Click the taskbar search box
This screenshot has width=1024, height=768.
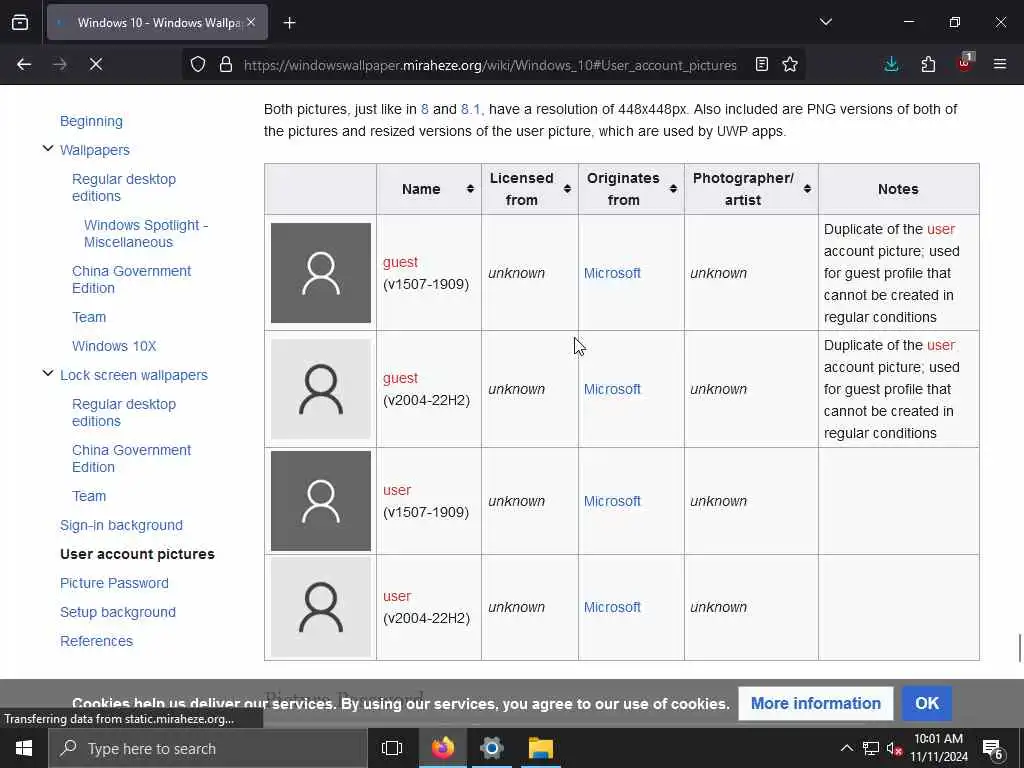(x=208, y=748)
